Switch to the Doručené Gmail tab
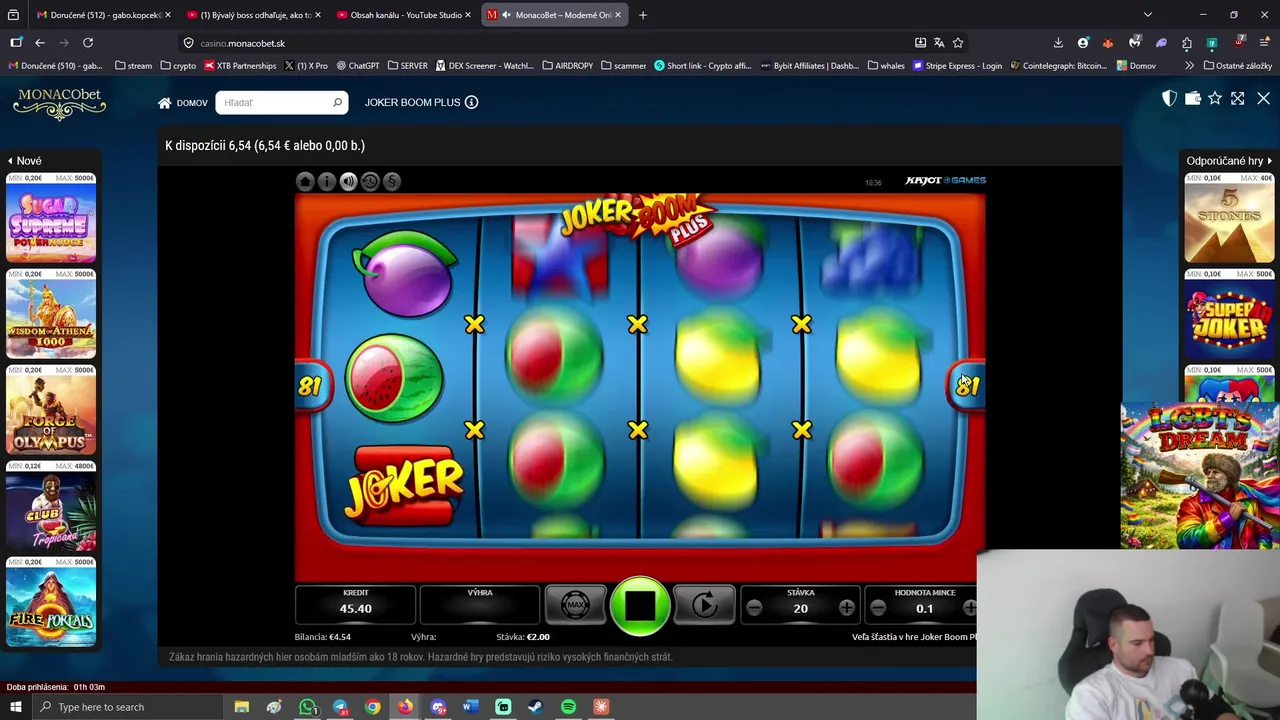Screen dimensions: 1280x720 point(103,15)
